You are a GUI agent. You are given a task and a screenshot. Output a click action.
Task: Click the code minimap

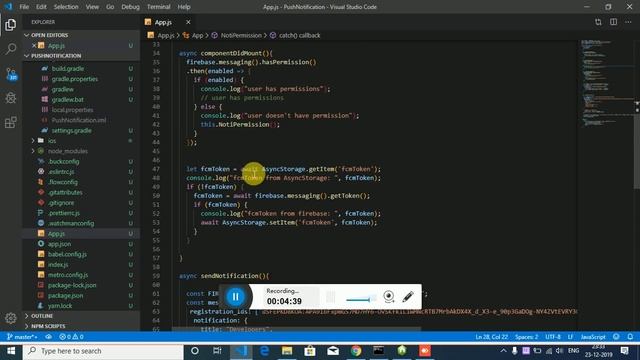[x=606, y=84]
